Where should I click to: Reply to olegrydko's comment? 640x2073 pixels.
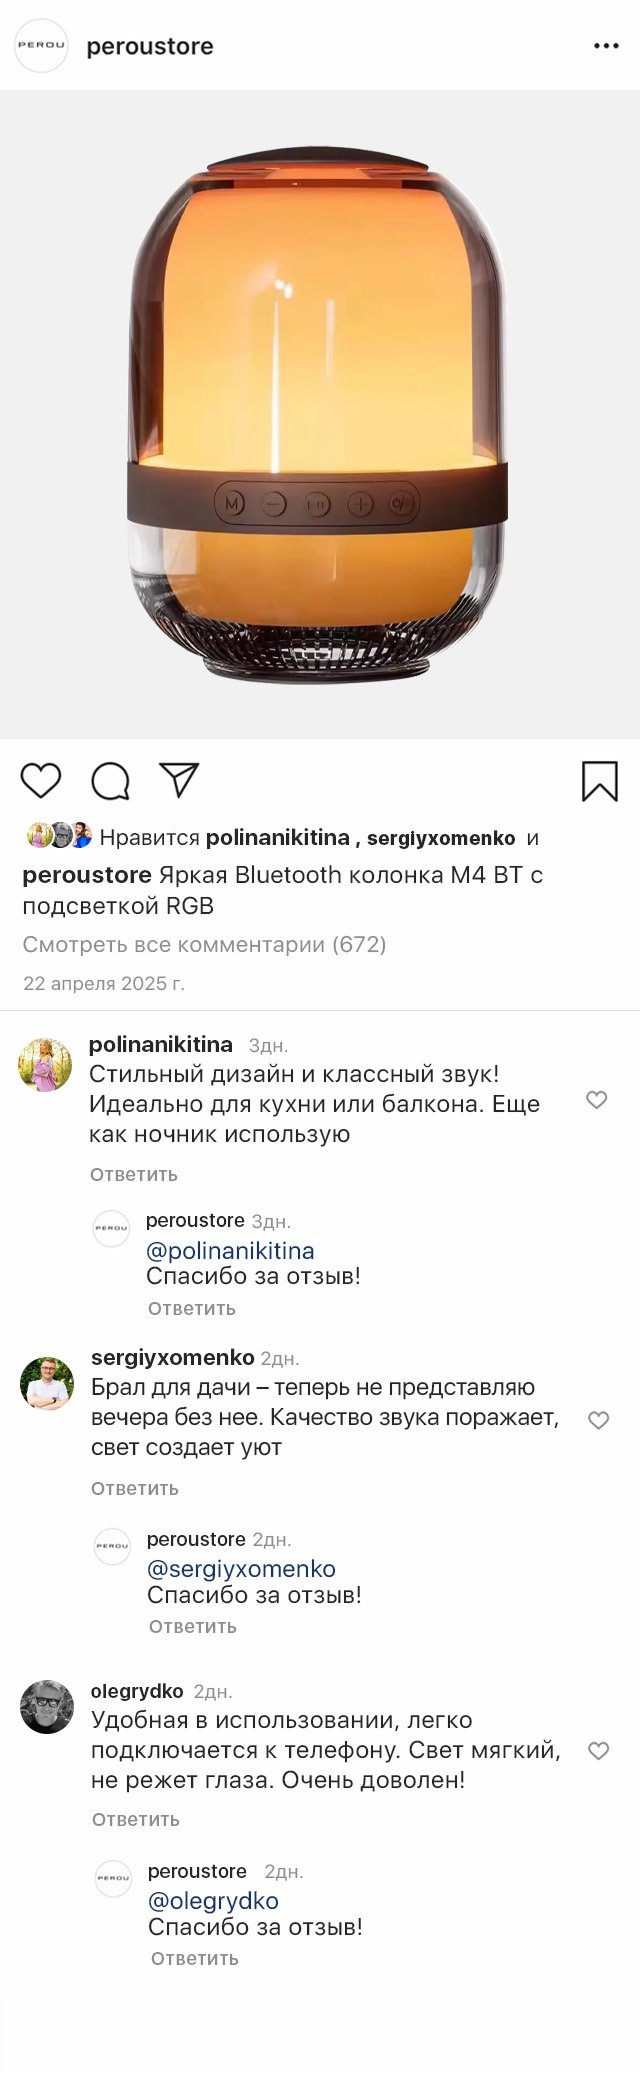pos(136,1819)
